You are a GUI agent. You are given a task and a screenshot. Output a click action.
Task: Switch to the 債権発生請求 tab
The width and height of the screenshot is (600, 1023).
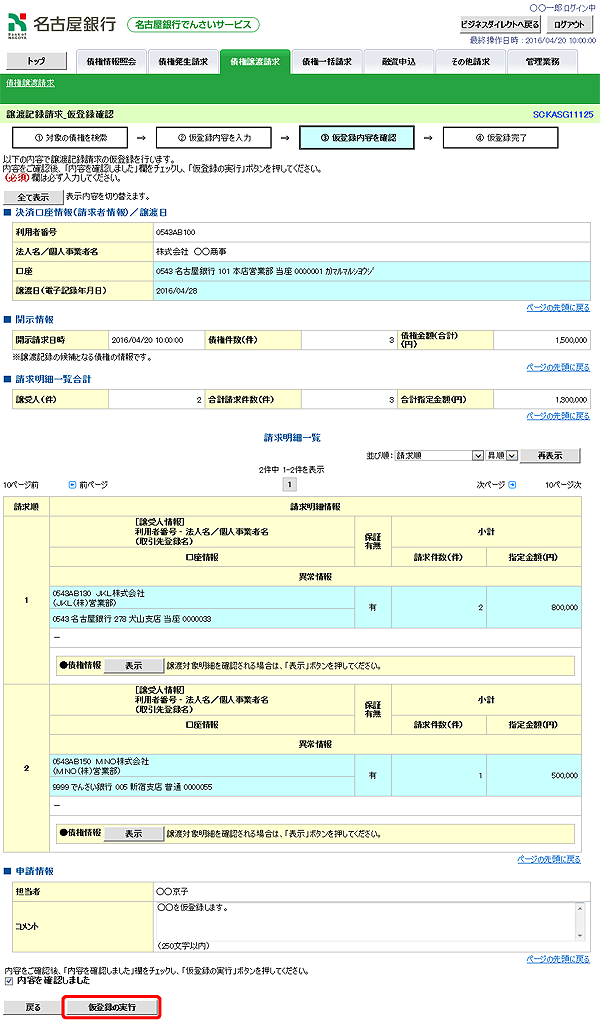coord(183,61)
